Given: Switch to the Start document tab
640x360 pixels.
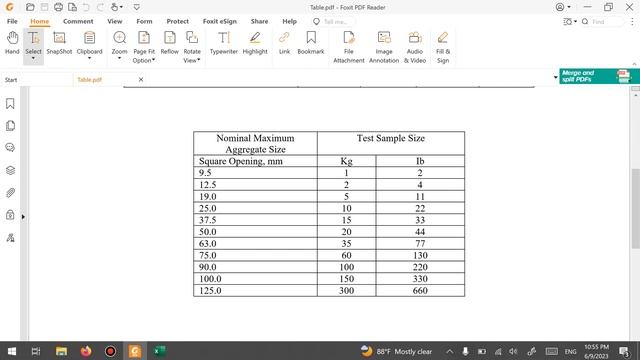Looking at the screenshot, I should 11,80.
